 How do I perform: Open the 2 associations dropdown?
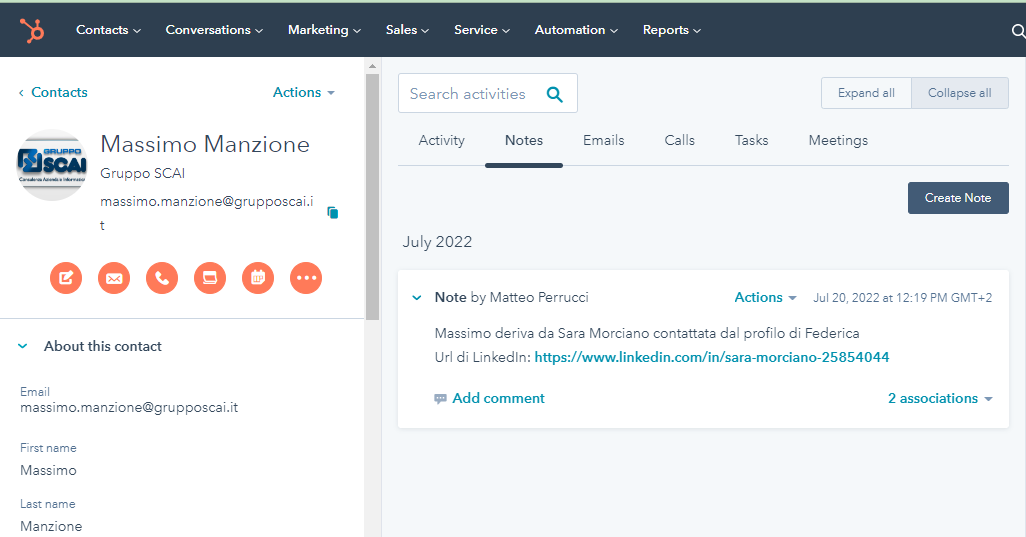tap(940, 398)
